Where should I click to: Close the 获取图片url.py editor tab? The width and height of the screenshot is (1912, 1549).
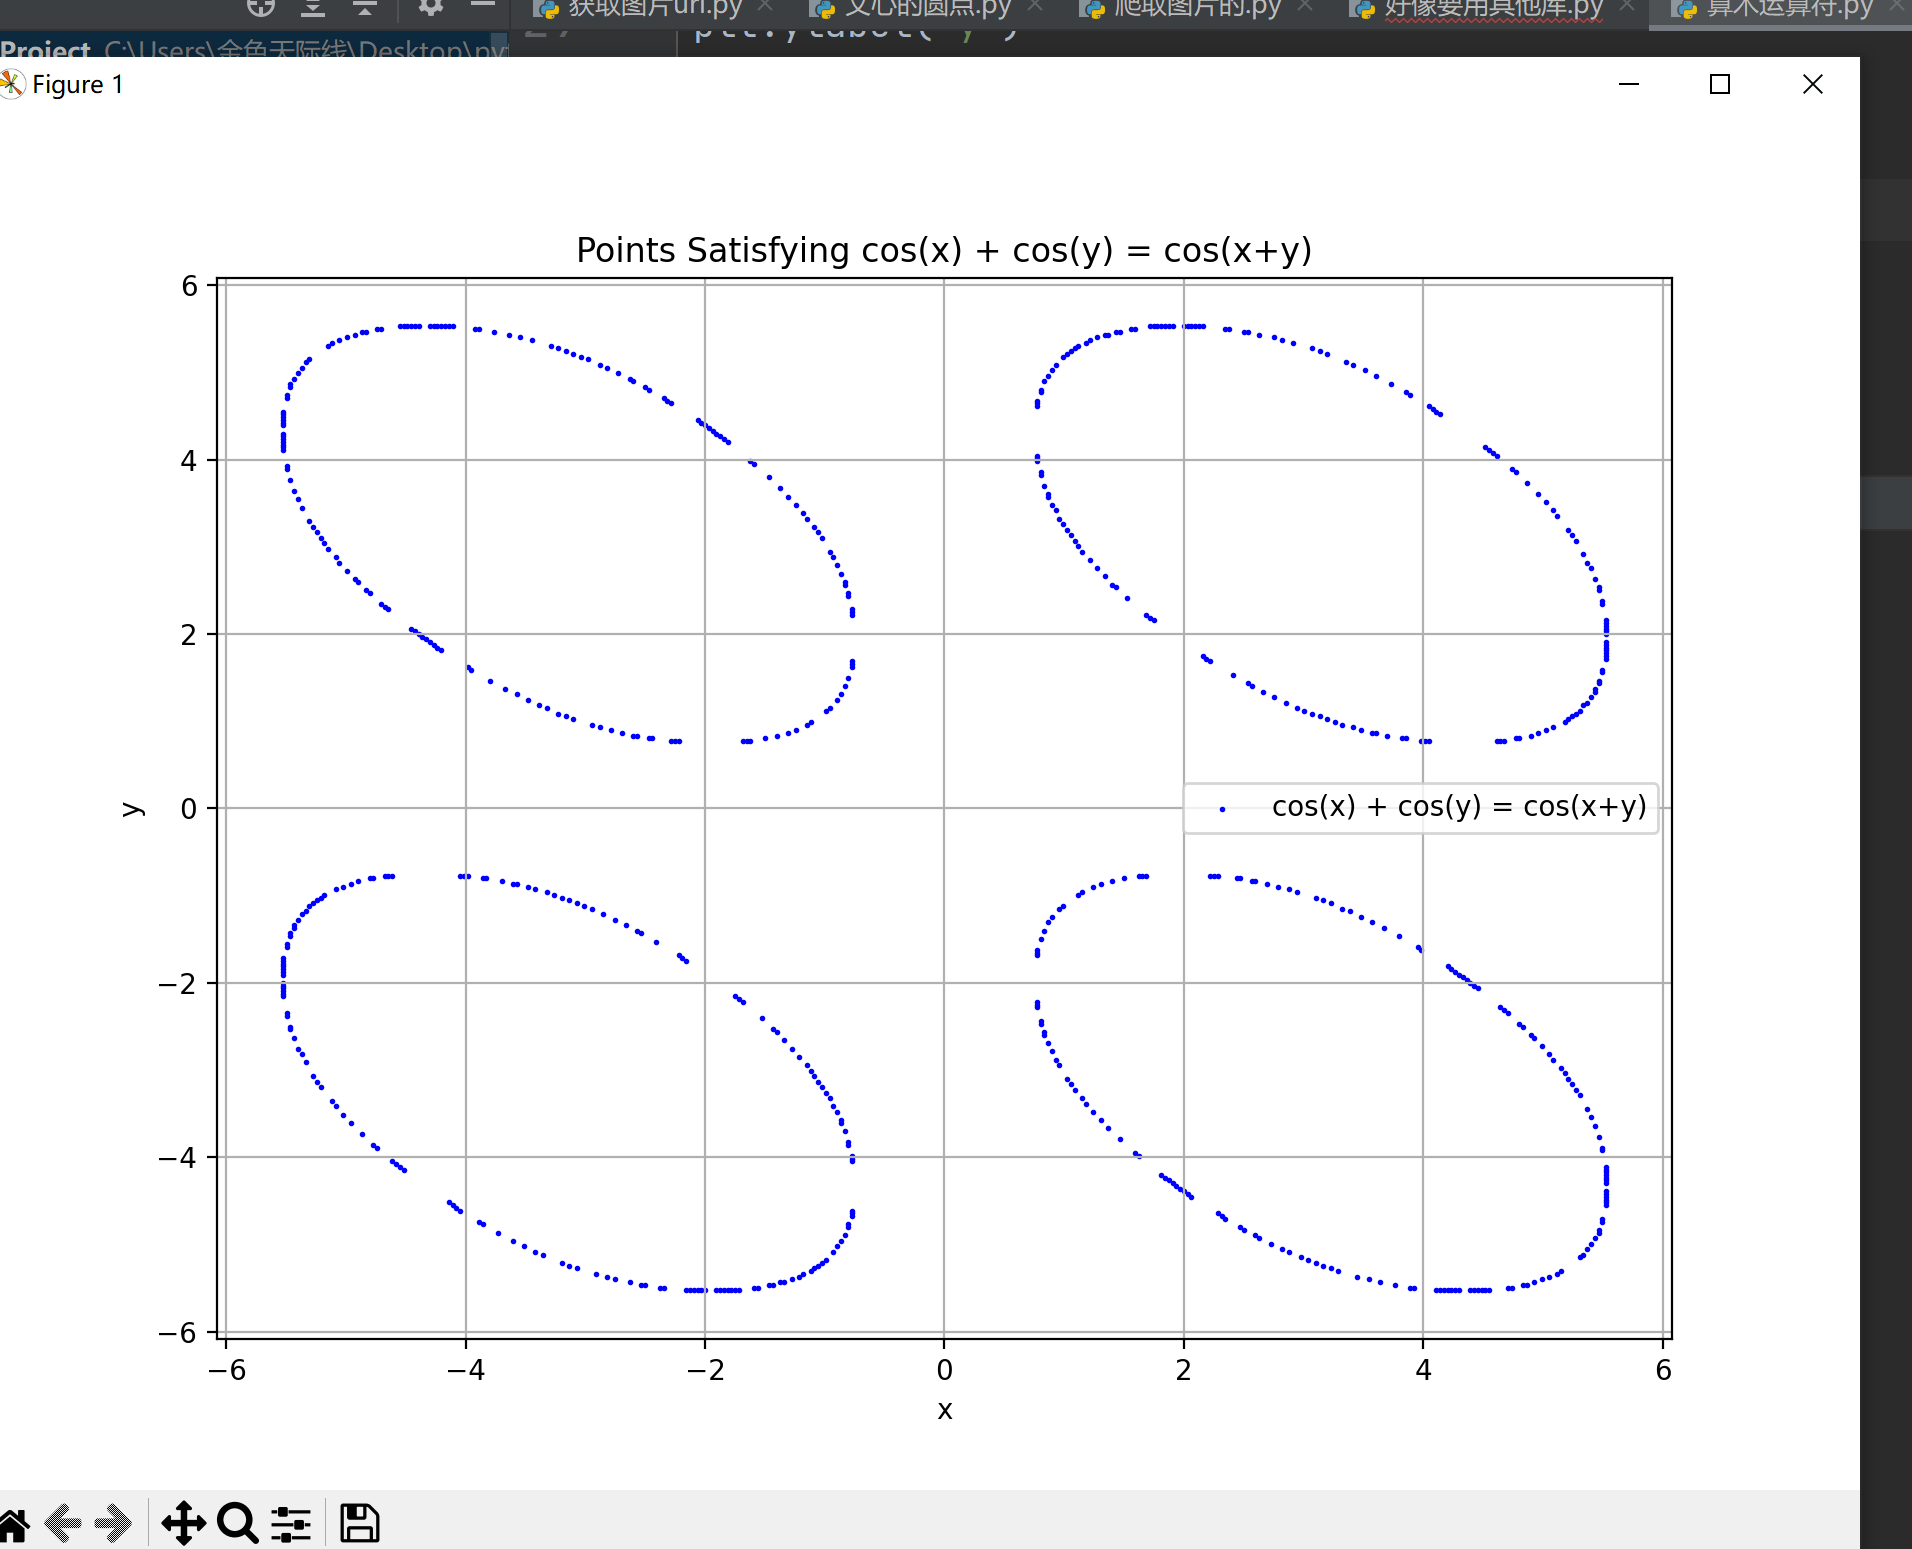[766, 6]
